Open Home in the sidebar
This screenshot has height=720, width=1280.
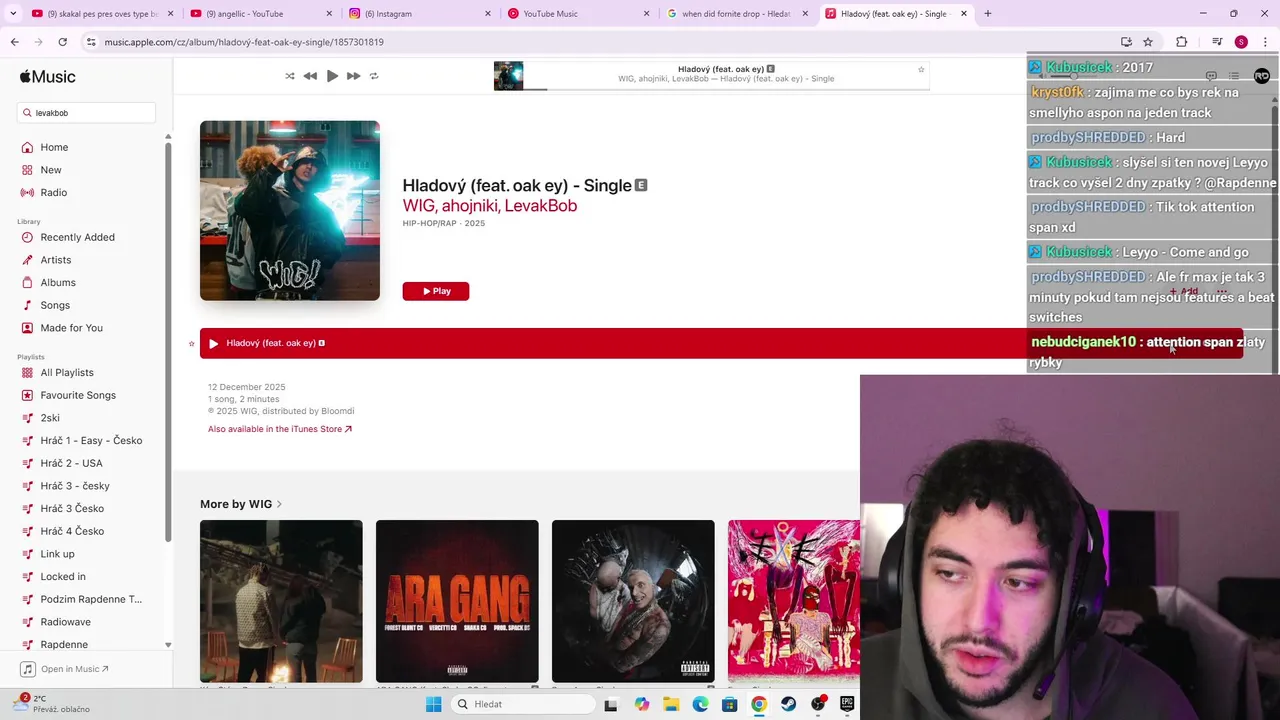(x=54, y=147)
